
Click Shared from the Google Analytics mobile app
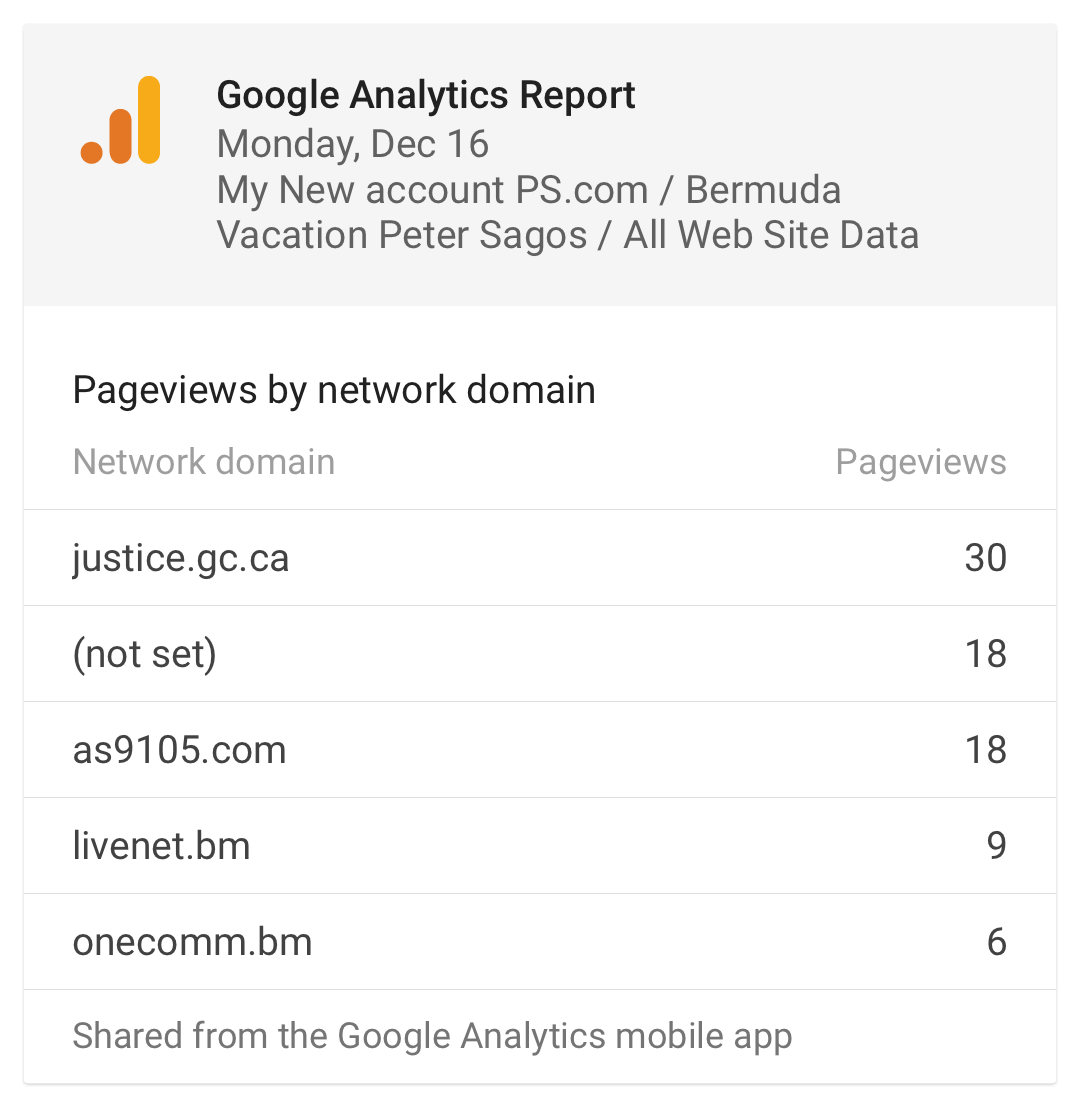pyautogui.click(x=432, y=1036)
